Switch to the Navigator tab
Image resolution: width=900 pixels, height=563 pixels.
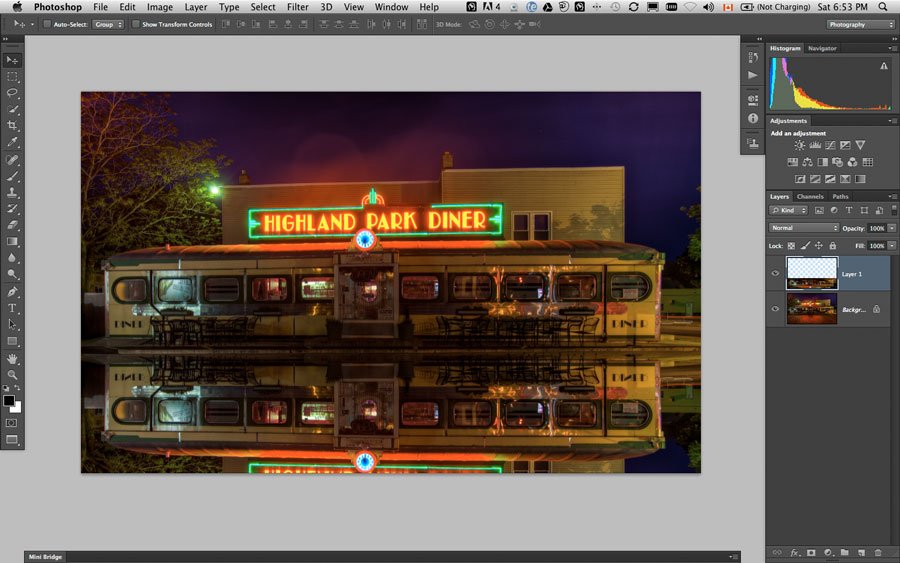pyautogui.click(x=822, y=48)
